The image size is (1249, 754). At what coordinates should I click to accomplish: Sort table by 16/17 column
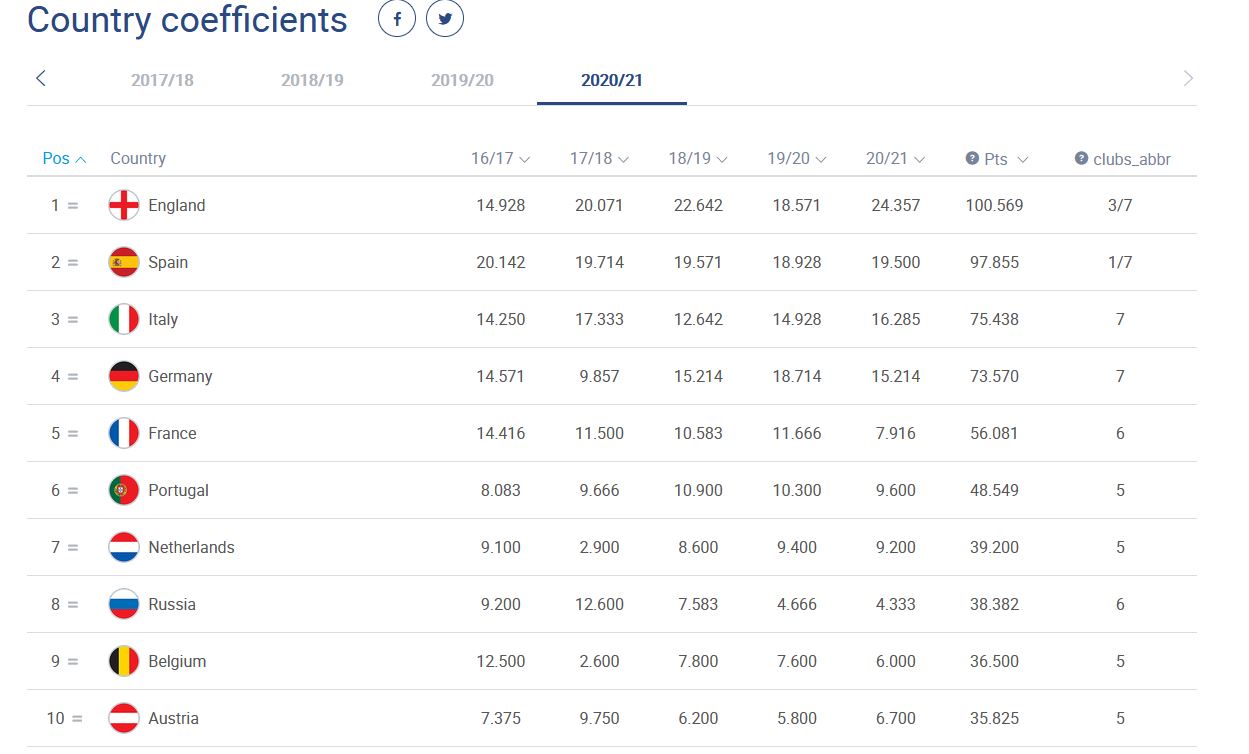point(500,158)
